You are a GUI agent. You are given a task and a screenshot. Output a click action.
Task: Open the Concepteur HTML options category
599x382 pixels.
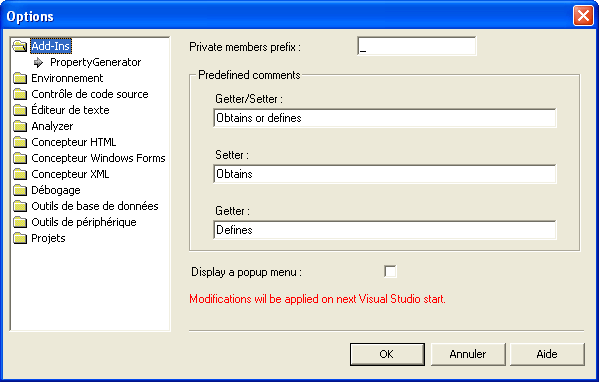pos(74,142)
